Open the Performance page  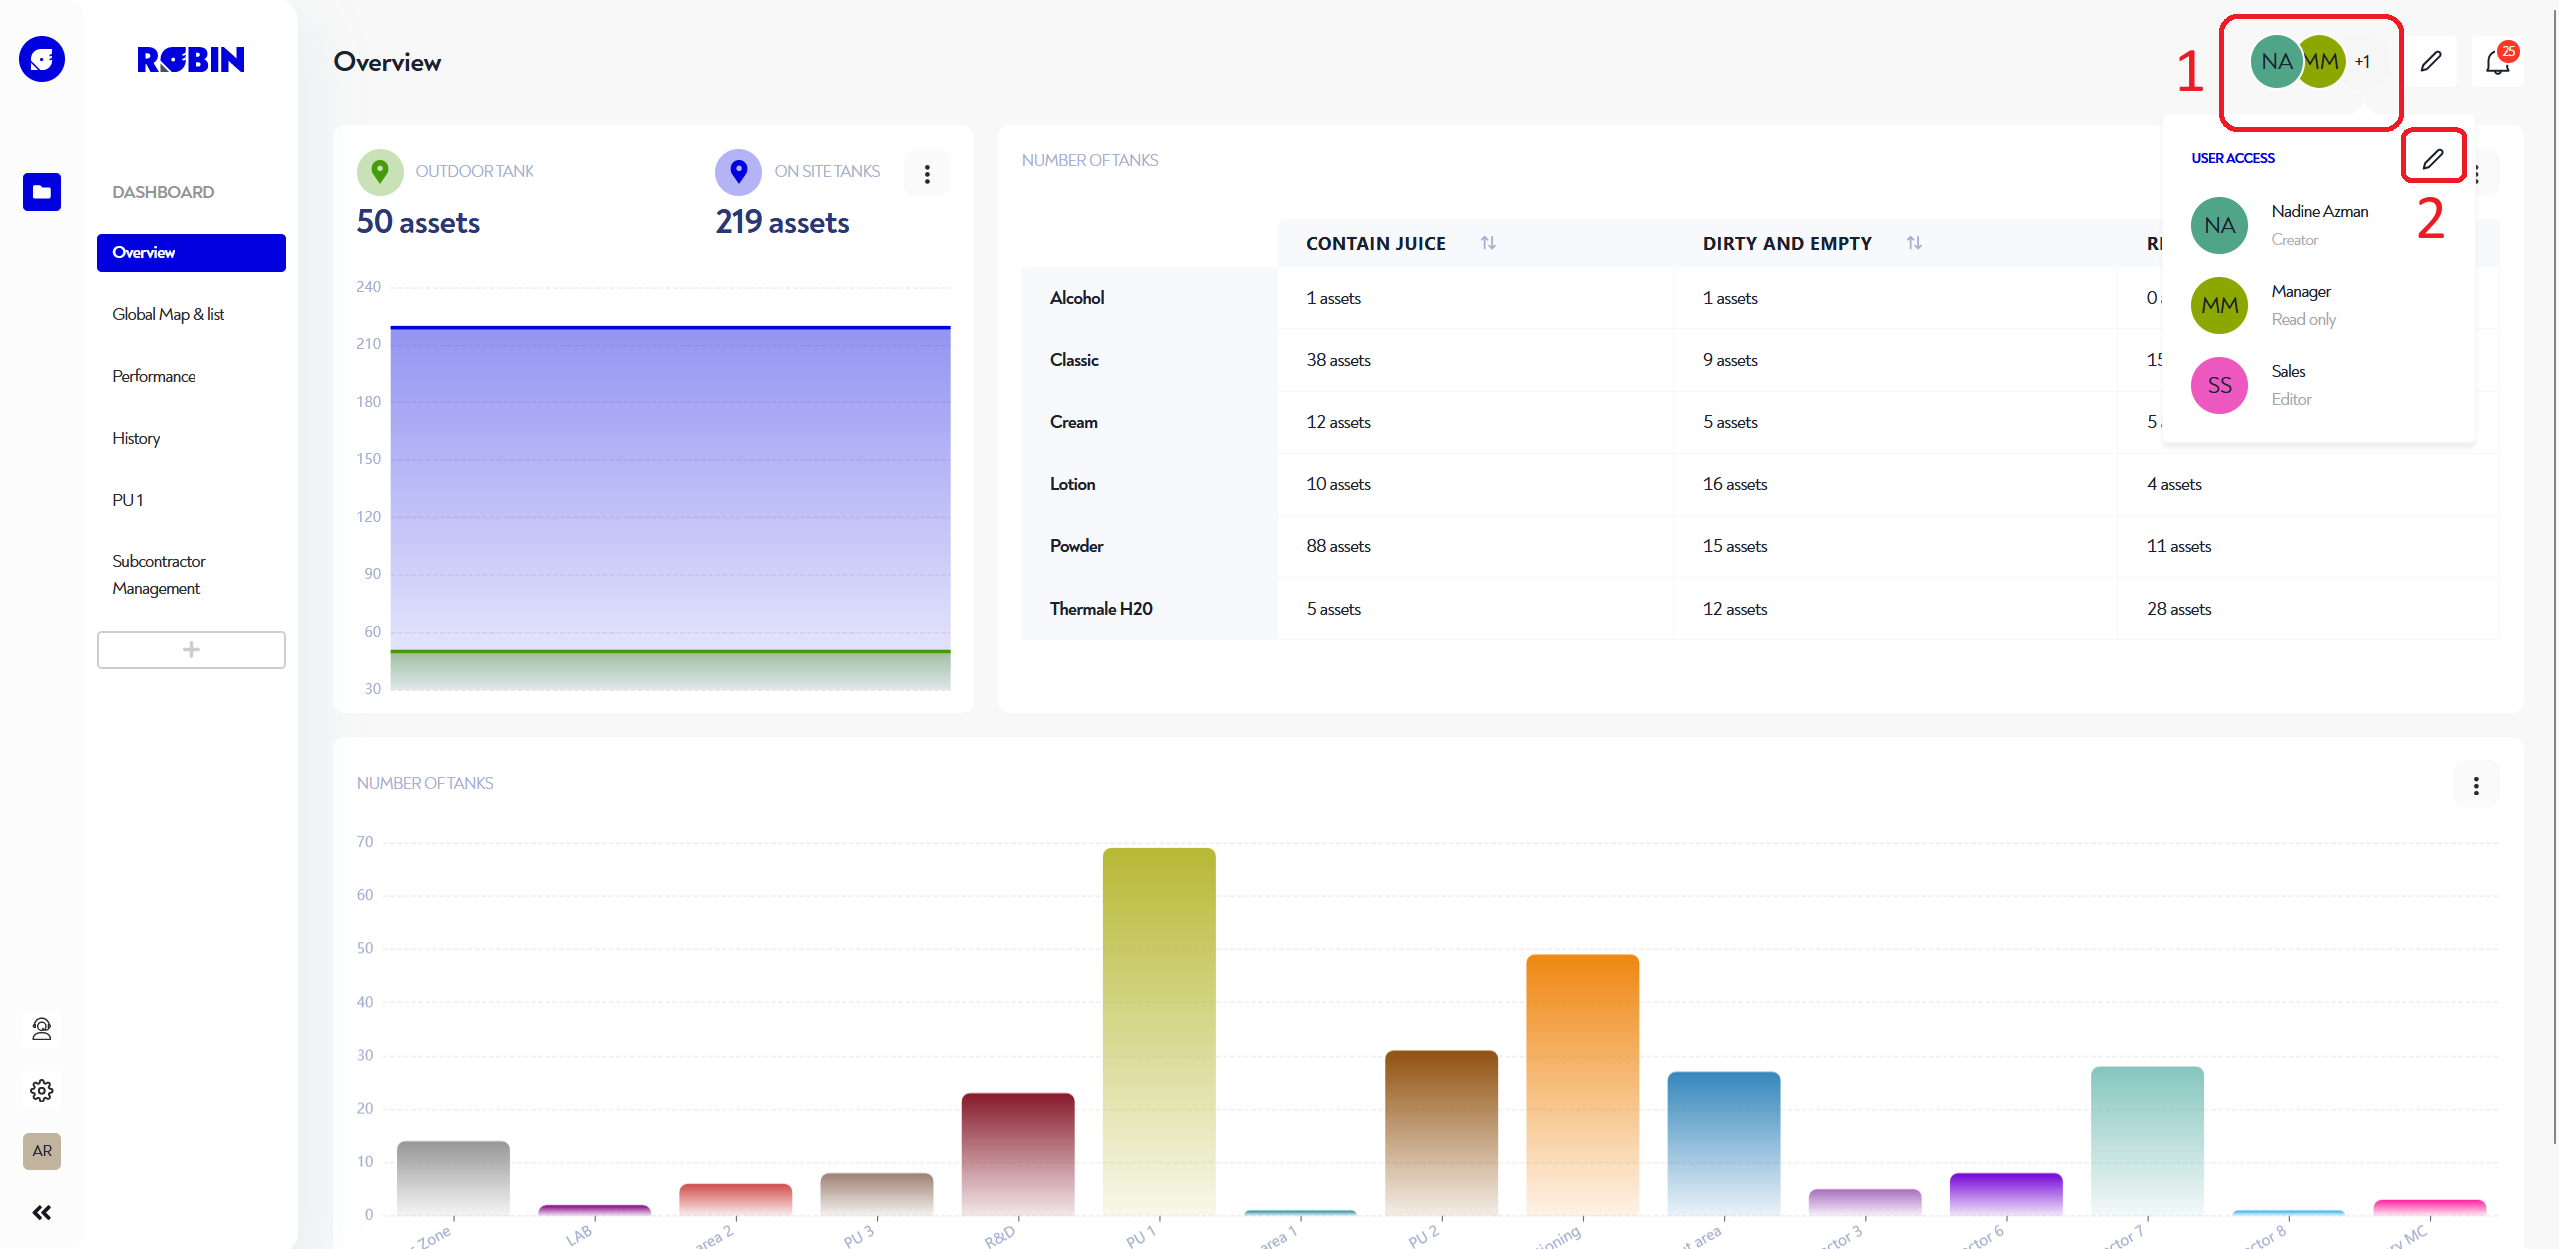(154, 376)
